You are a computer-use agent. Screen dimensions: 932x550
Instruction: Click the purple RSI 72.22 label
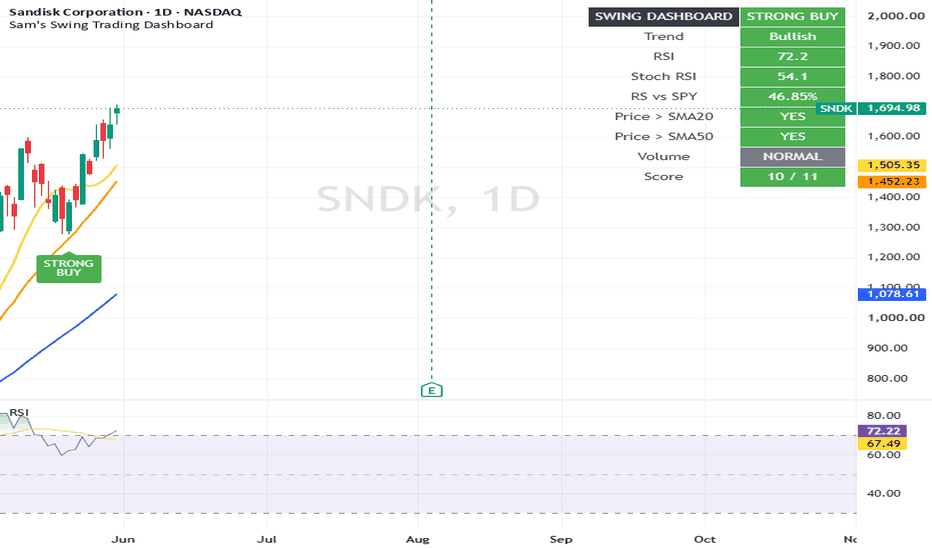pyautogui.click(x=883, y=431)
